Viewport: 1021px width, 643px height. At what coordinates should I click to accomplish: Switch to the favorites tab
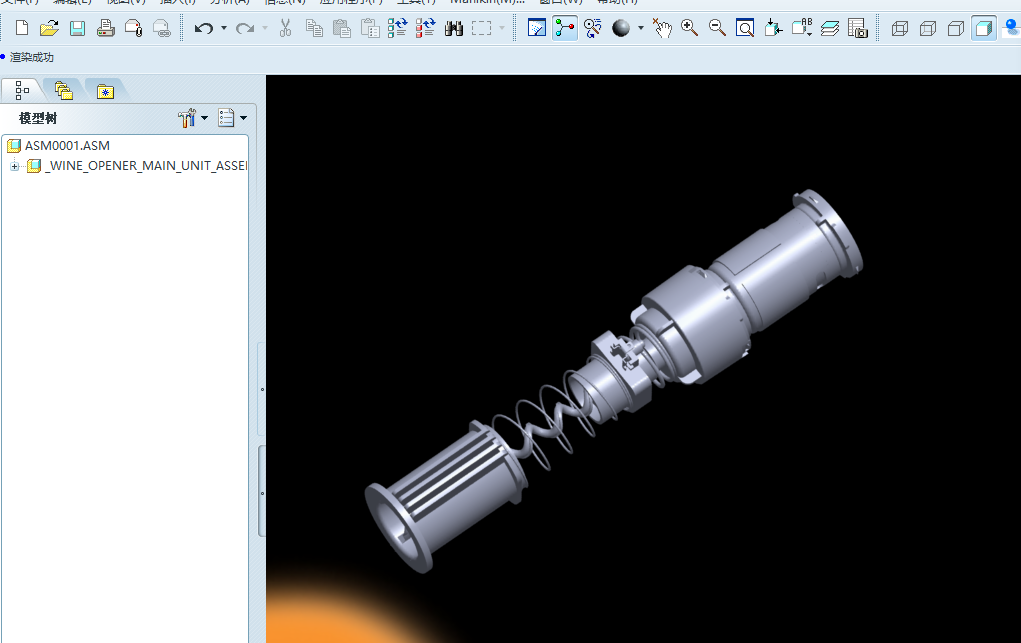[105, 91]
